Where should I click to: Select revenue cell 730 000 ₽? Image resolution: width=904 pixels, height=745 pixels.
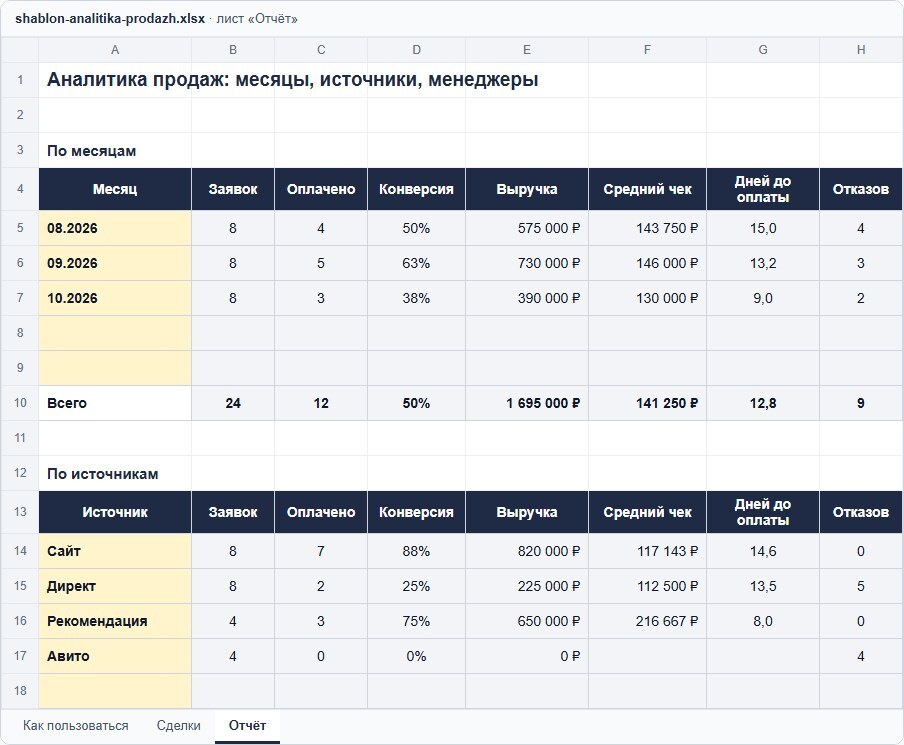coord(526,263)
